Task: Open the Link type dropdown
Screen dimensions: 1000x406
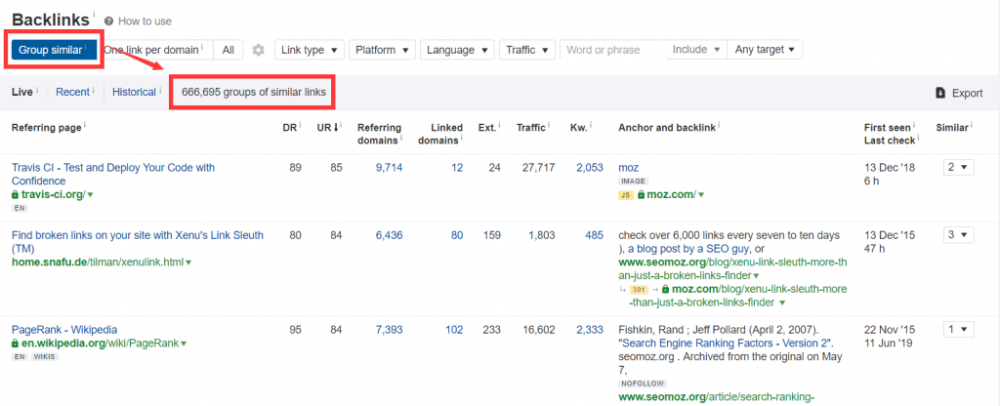Action: point(309,49)
